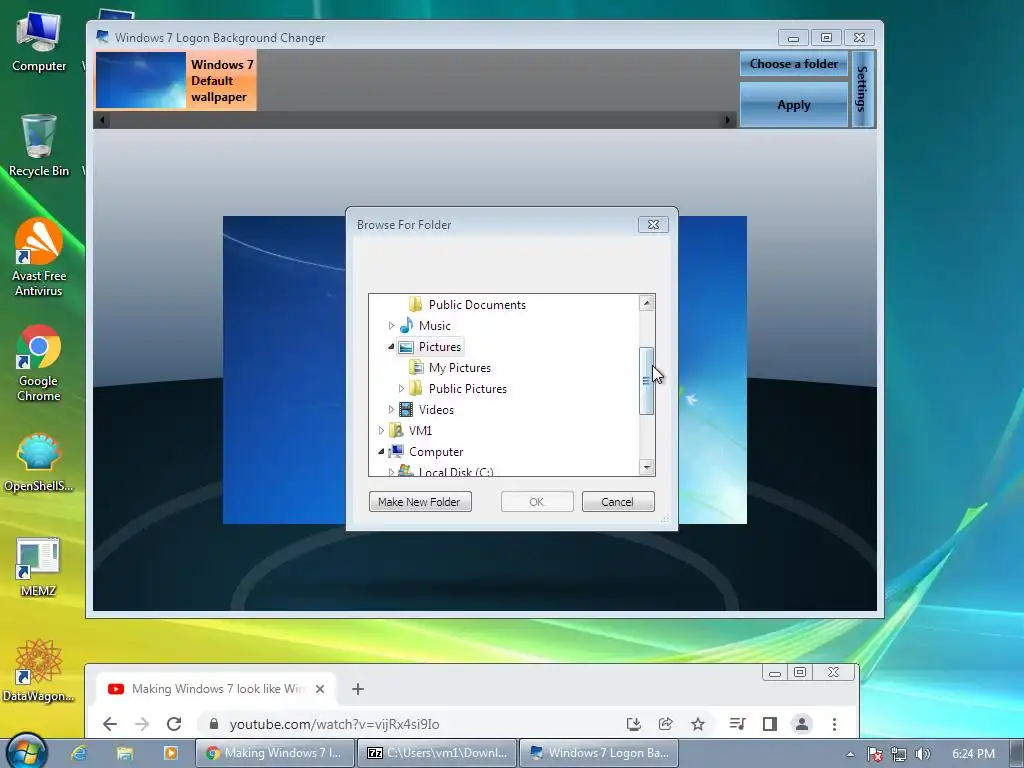
Task: Select the My Pictures folder
Action: pos(450,368)
